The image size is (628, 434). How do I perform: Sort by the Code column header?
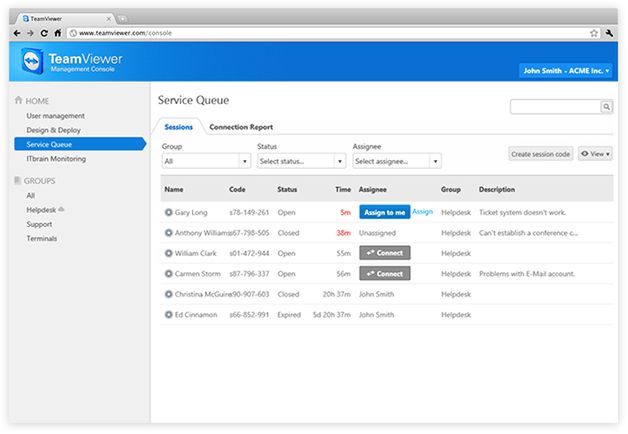pyautogui.click(x=237, y=189)
